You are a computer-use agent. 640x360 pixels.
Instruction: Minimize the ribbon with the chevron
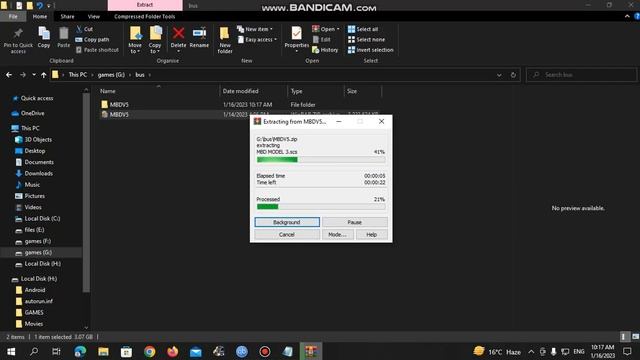point(627,16)
